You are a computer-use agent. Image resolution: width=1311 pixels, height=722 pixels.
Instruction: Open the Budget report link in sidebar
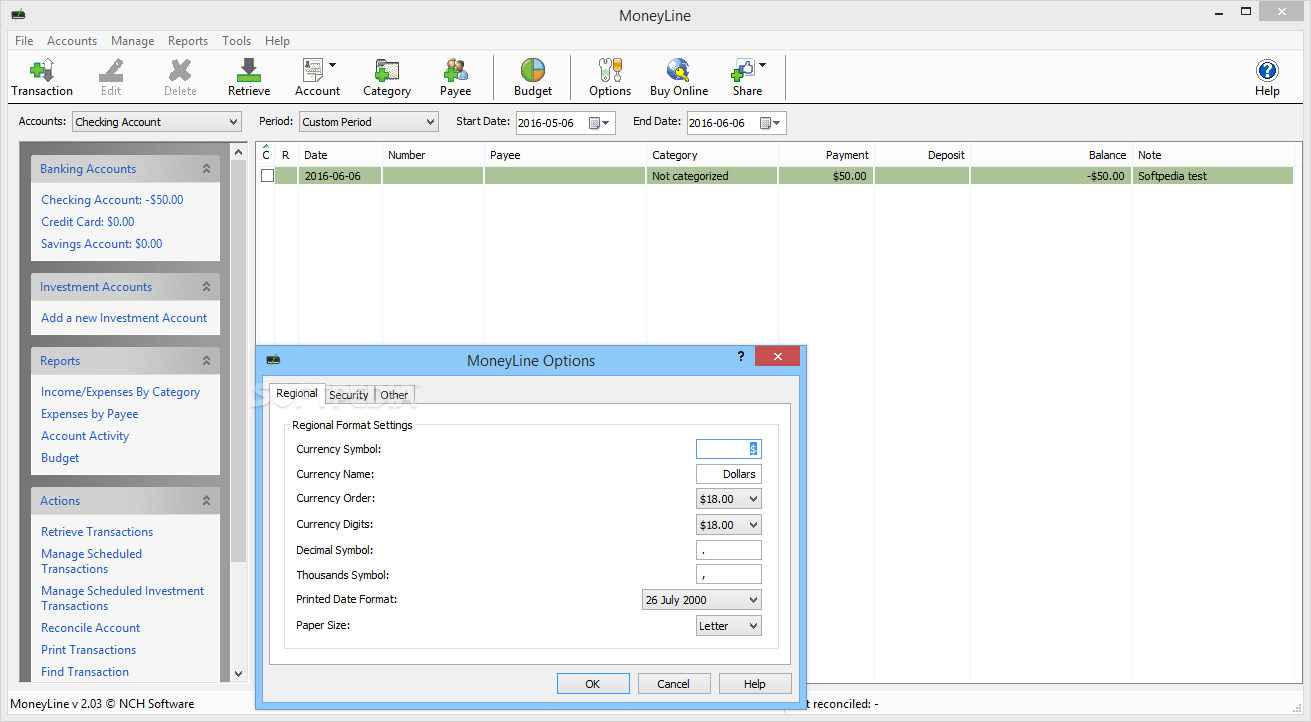pos(60,458)
